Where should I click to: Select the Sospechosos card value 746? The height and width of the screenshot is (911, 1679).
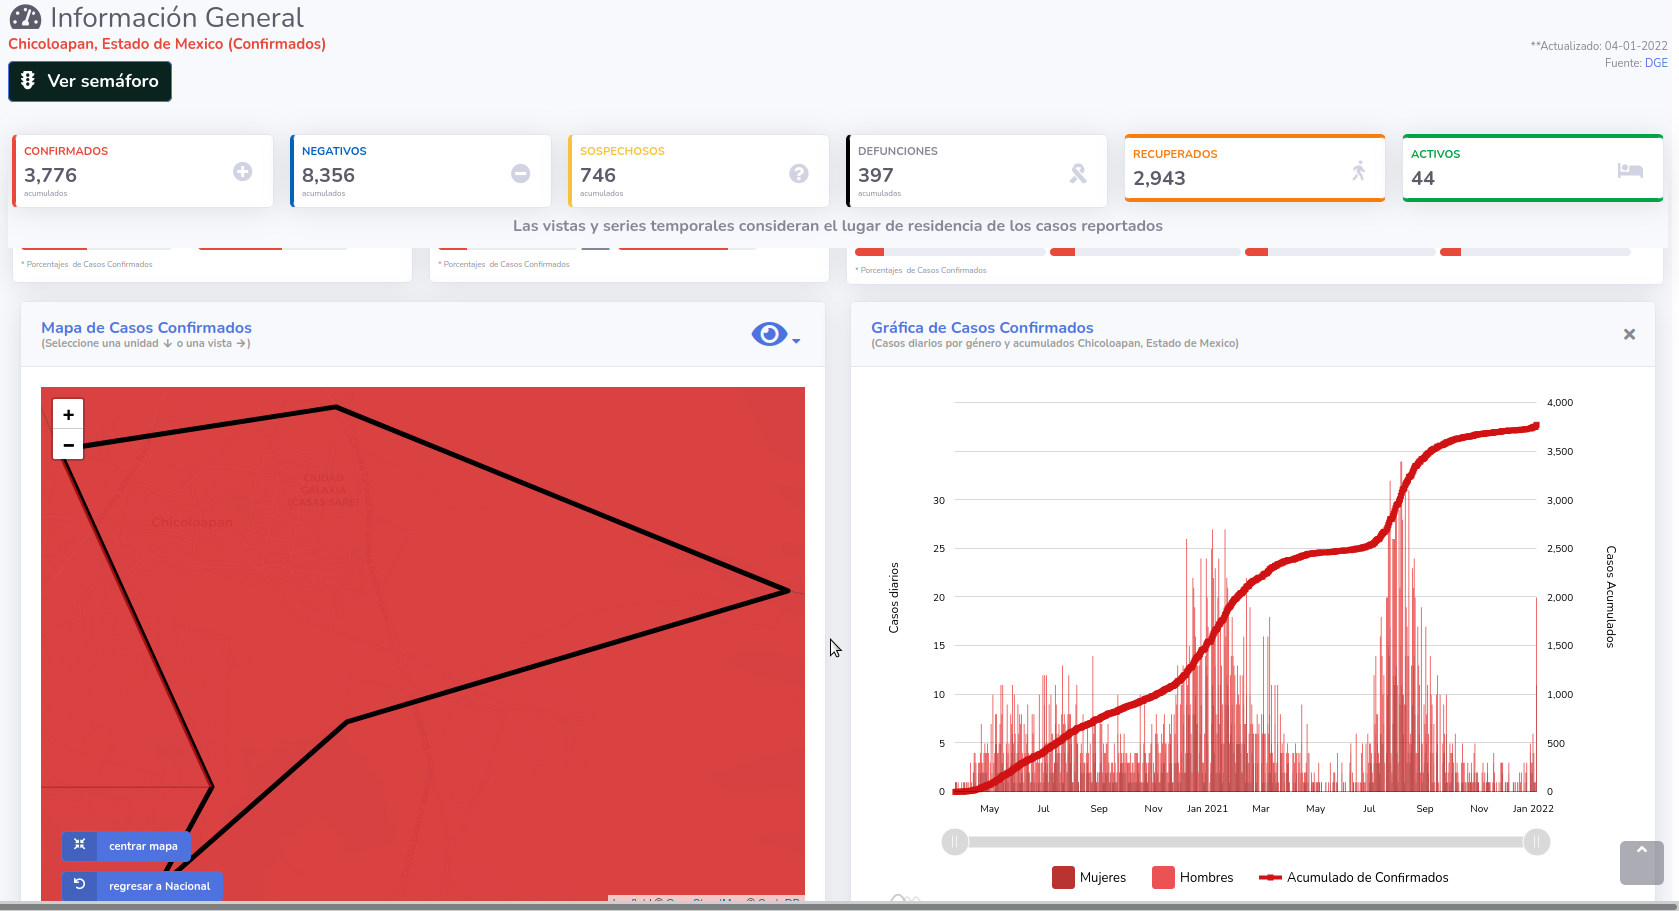[598, 175]
